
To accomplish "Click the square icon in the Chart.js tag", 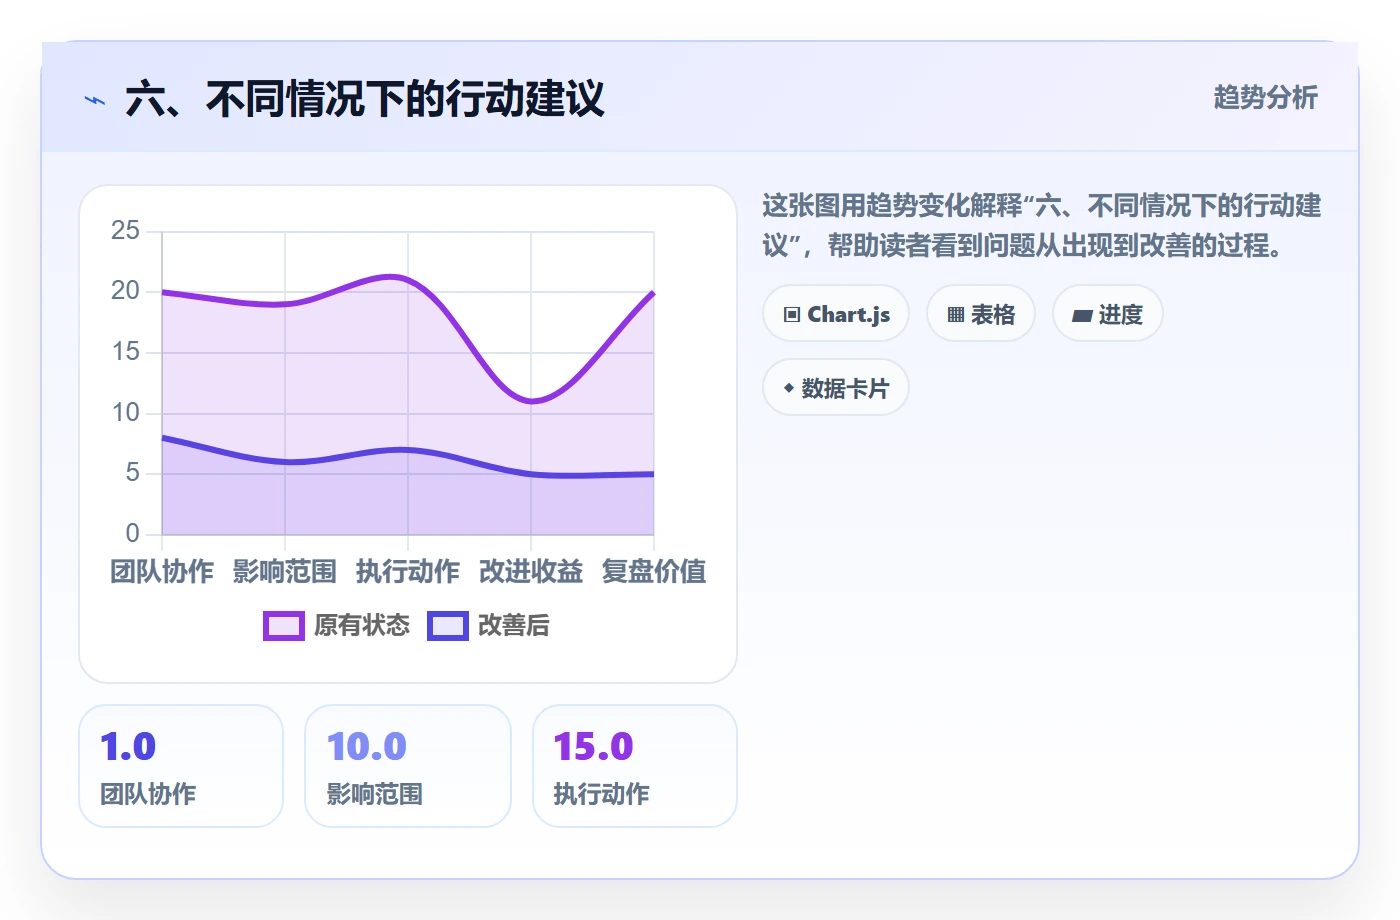I will [792, 315].
